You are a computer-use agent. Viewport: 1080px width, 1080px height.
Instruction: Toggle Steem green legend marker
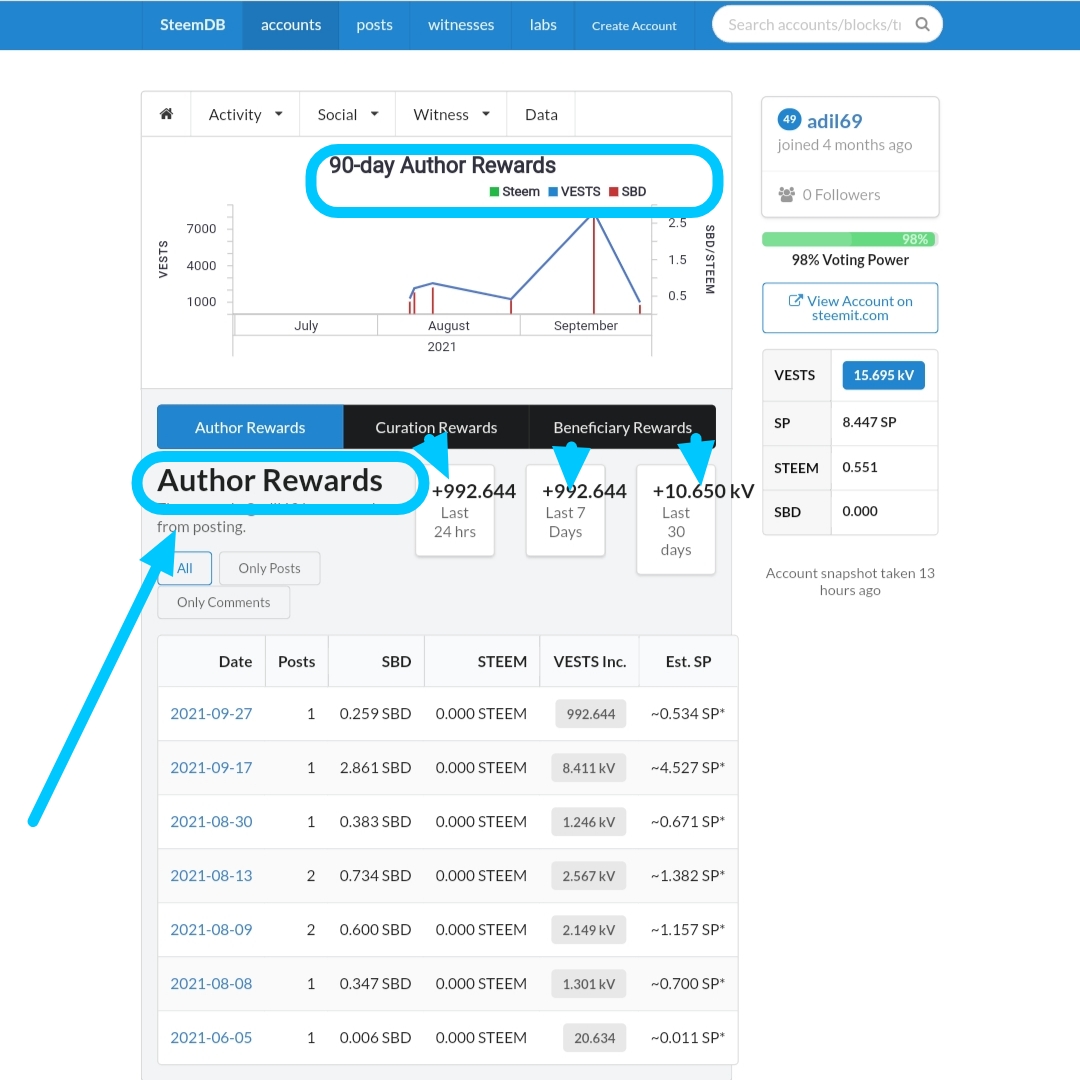(494, 191)
